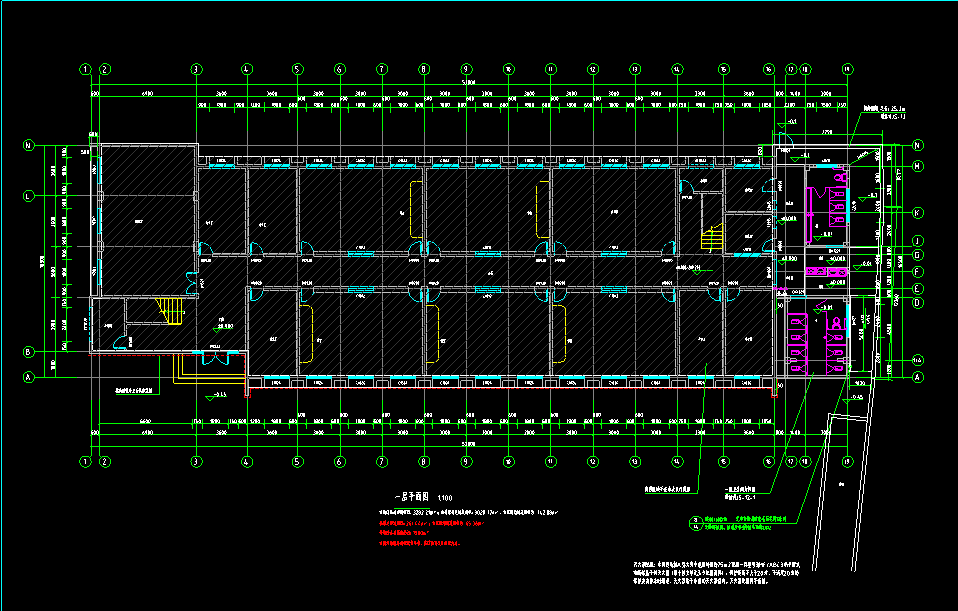Click grid axis bubble F
Screen dimensions: 958x611
click(x=917, y=271)
